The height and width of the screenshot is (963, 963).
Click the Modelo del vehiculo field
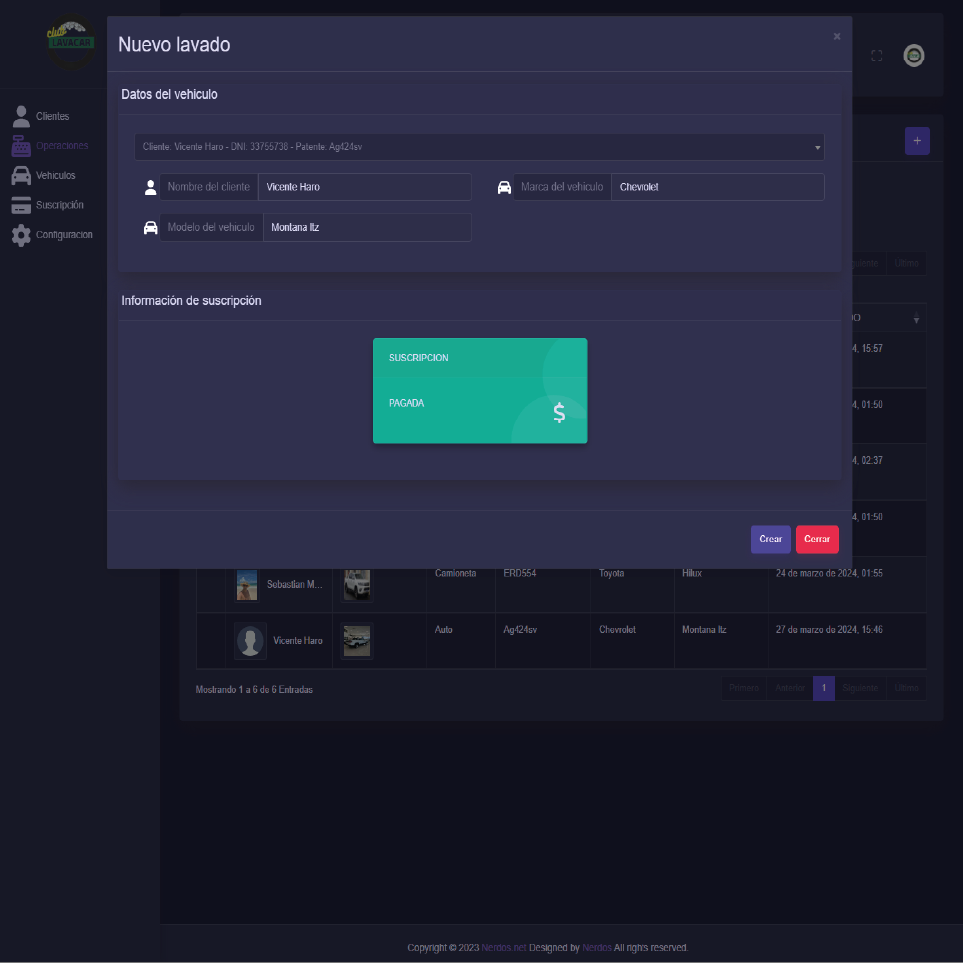tap(366, 227)
